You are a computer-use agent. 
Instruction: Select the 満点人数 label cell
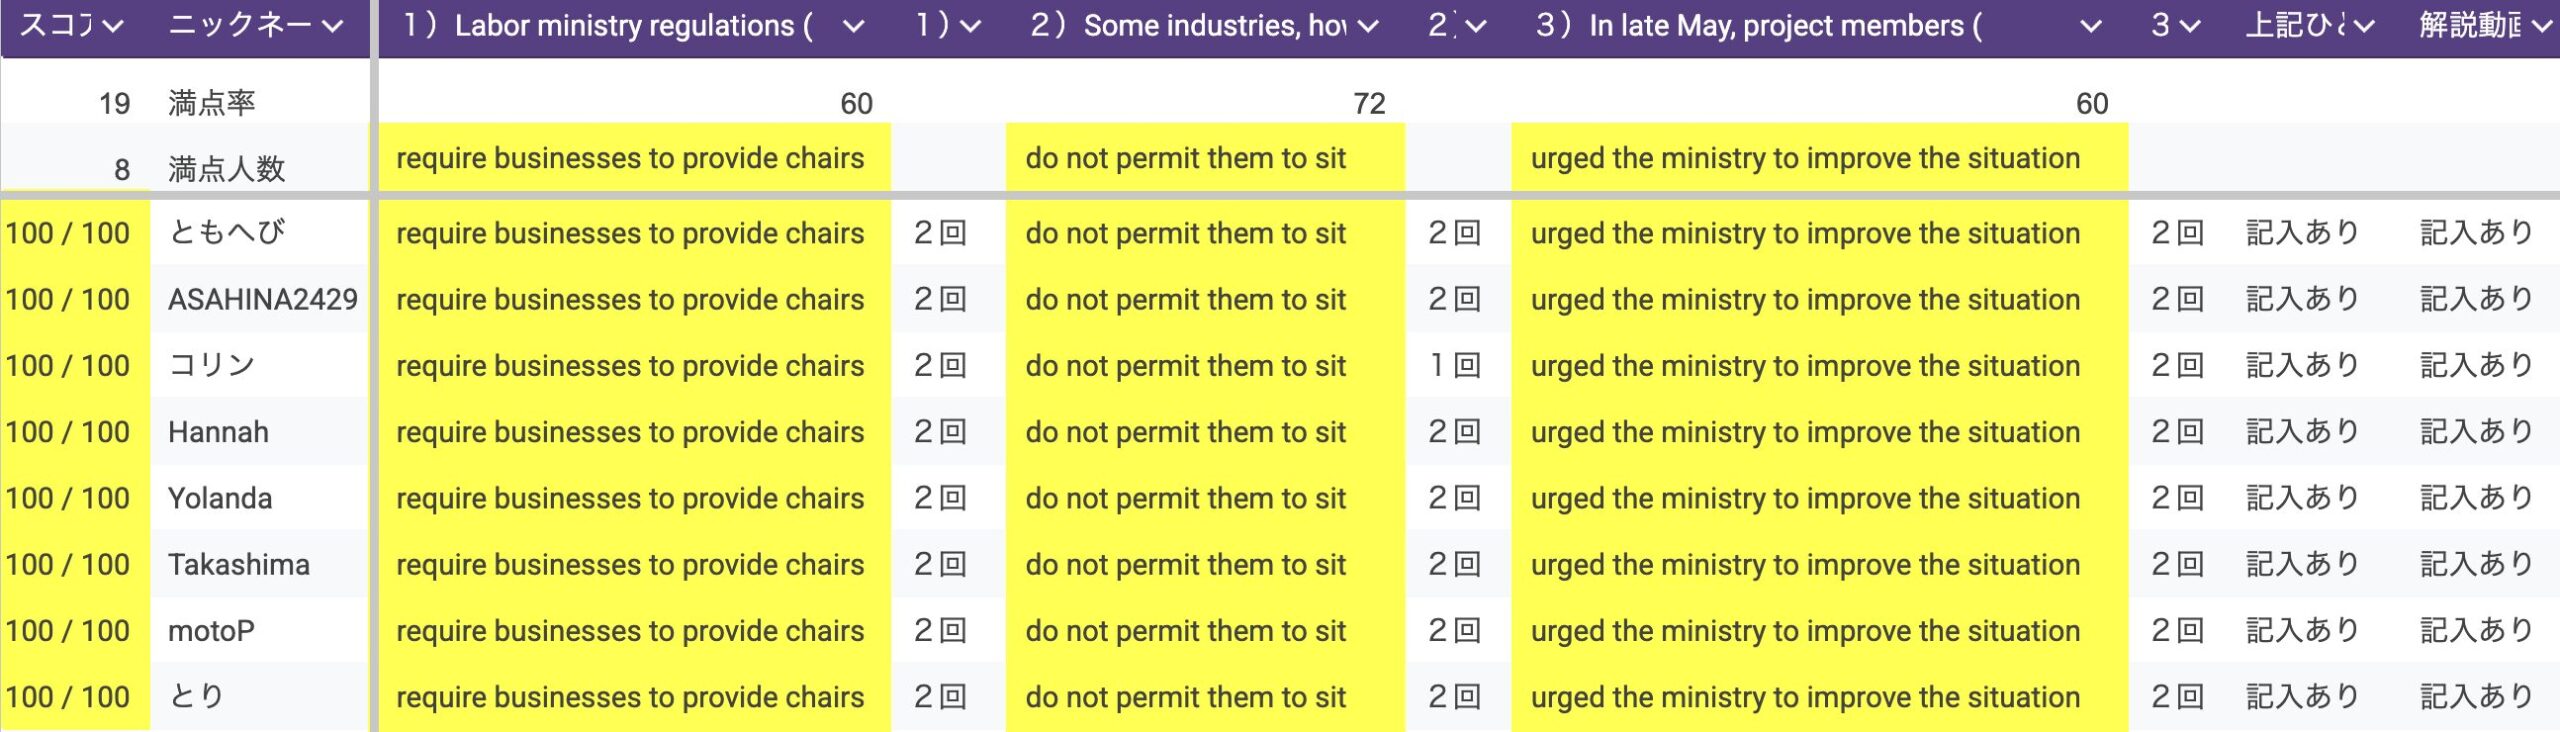[x=227, y=169]
